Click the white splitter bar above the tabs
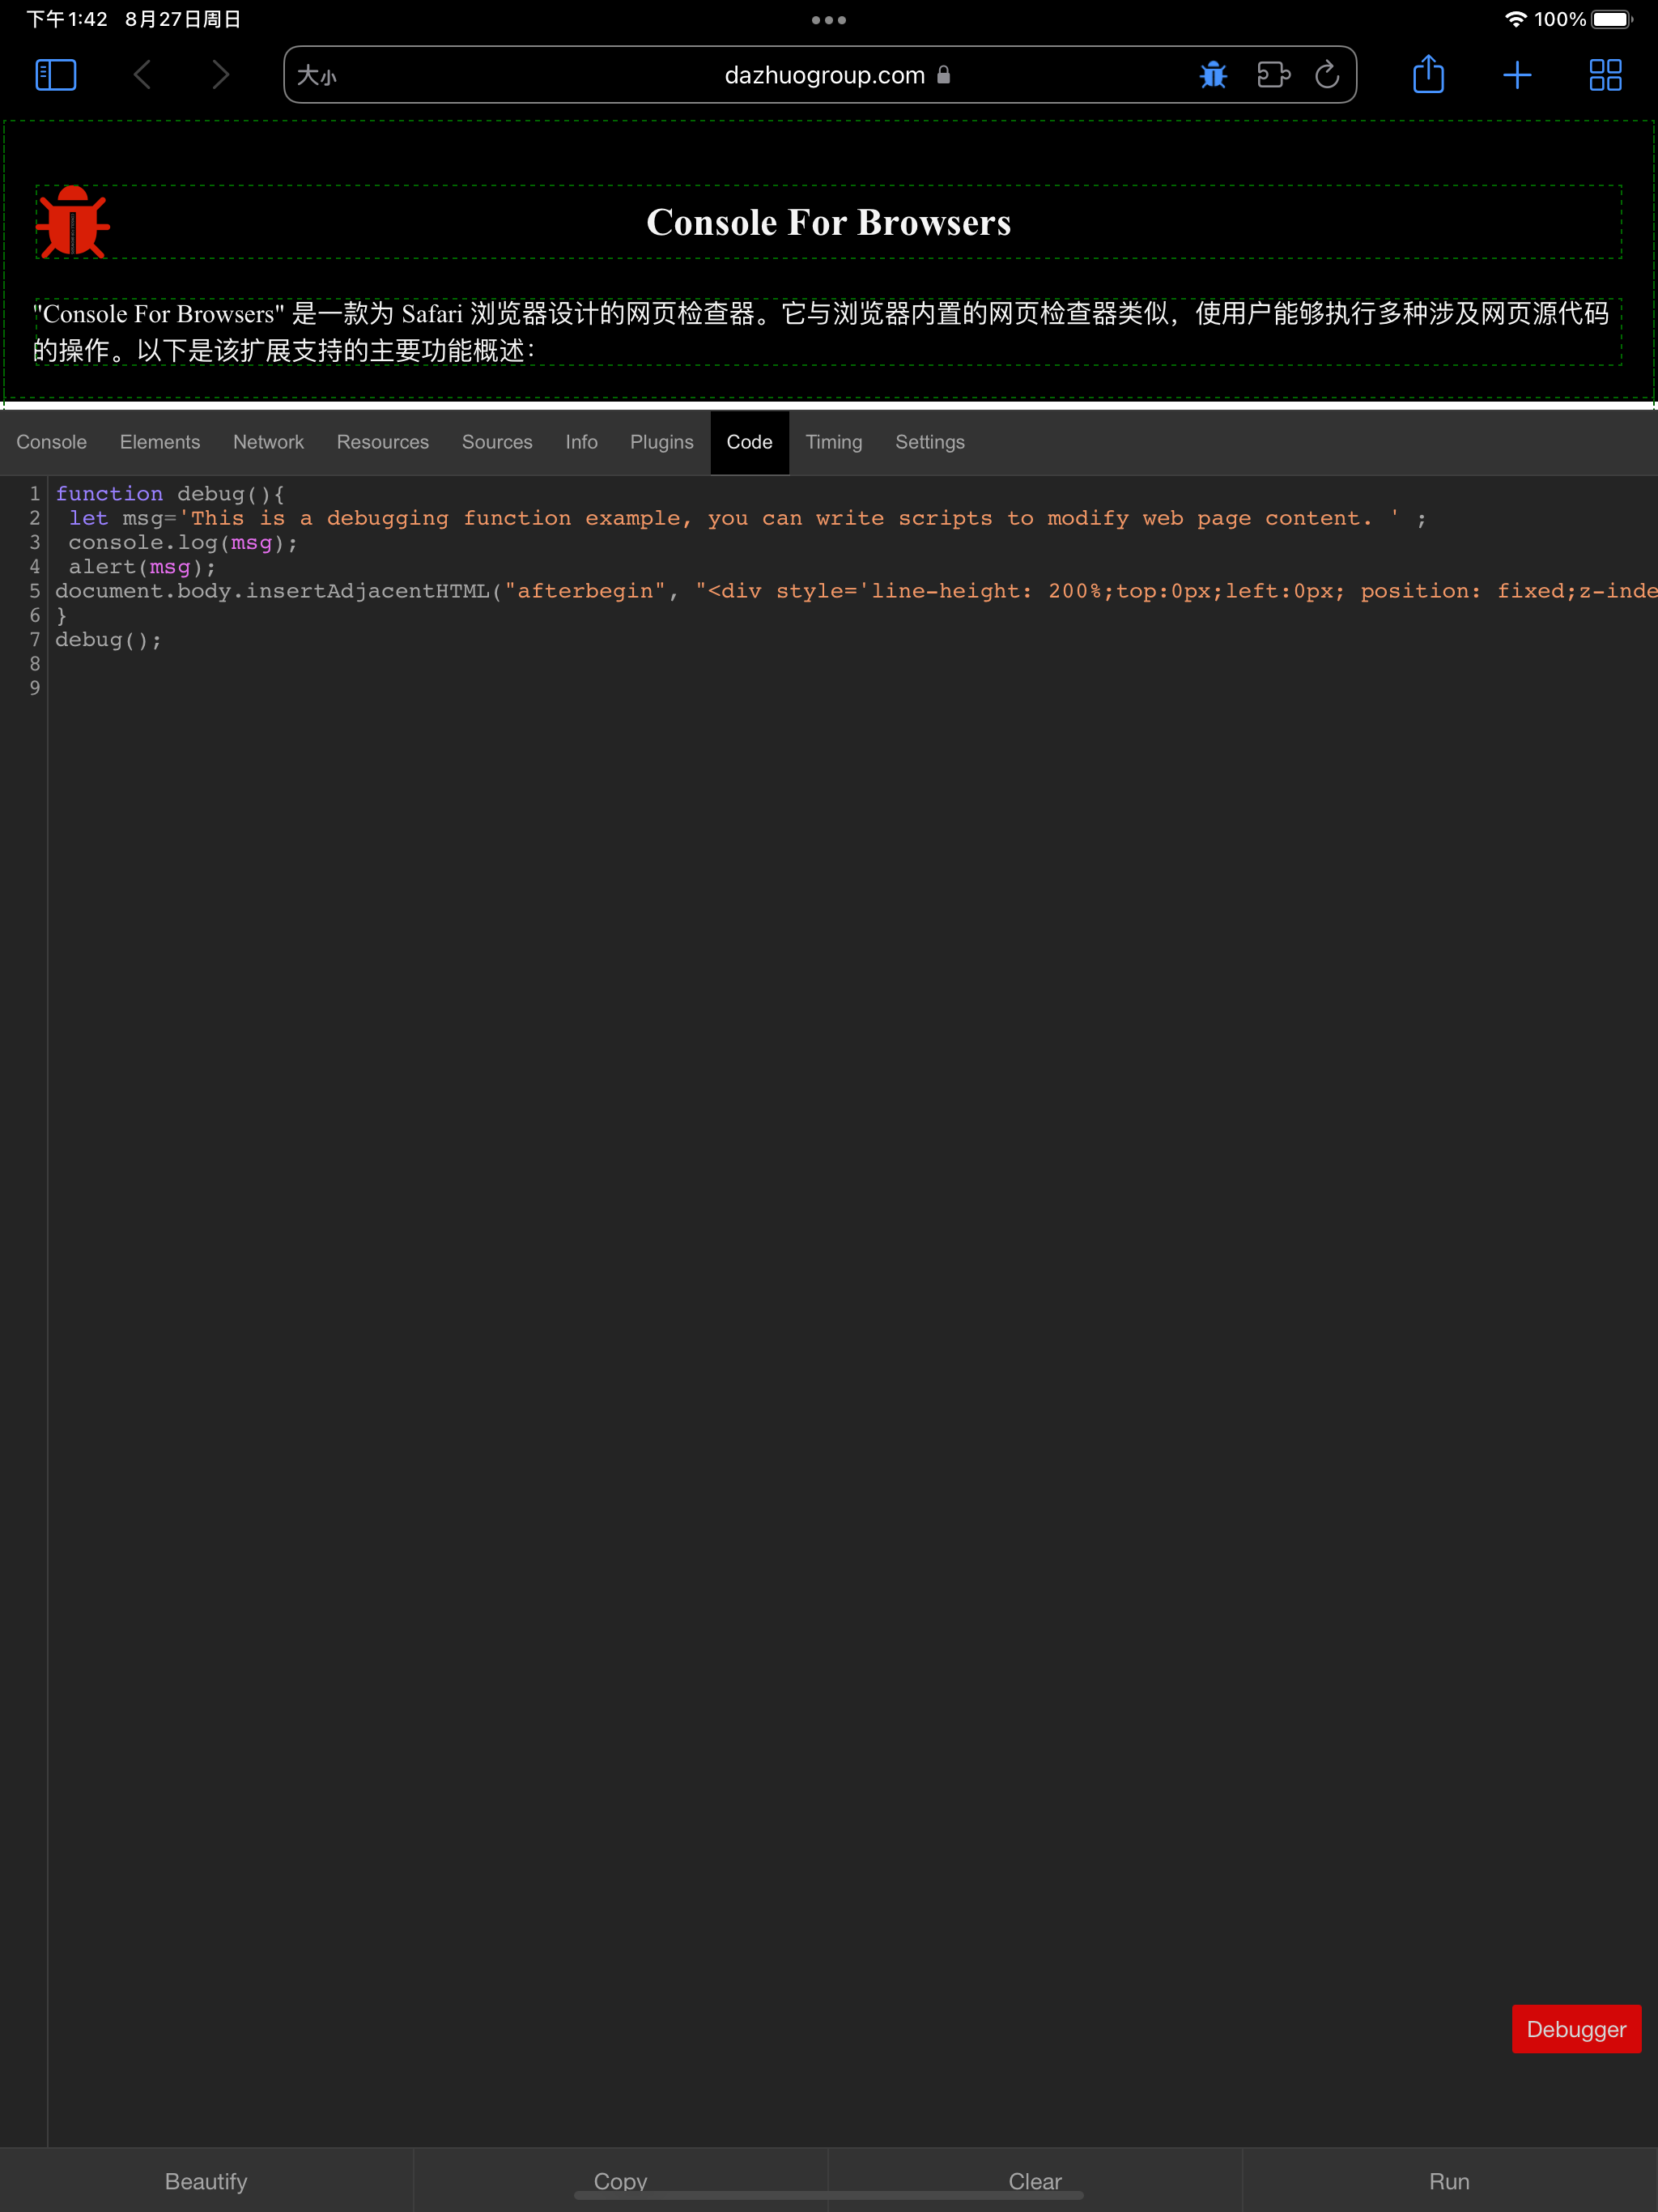1658x2212 pixels. coord(829,407)
